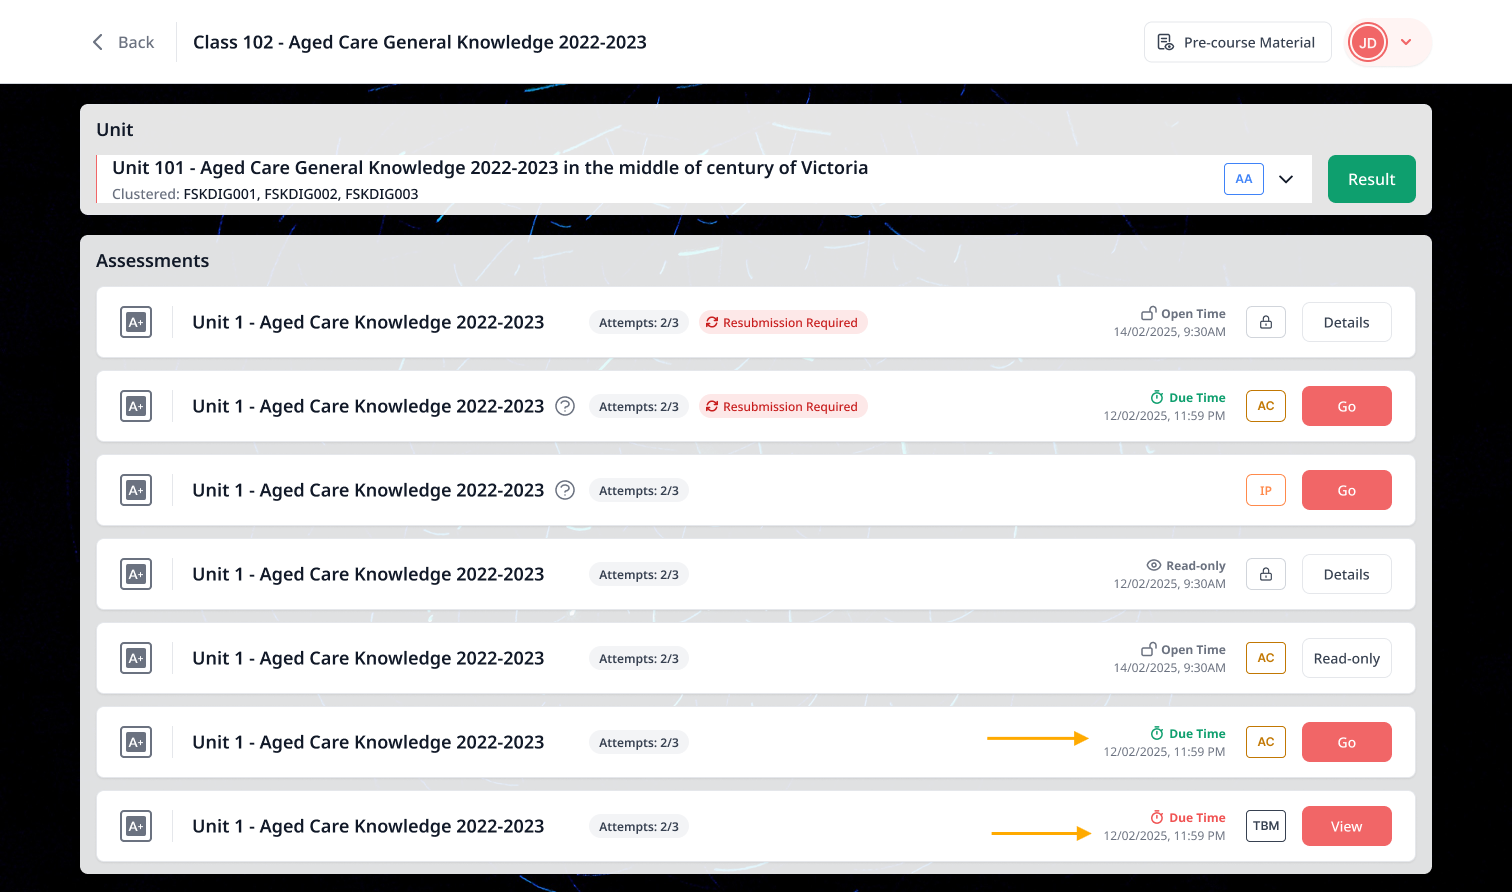Click the question mark icon in second assessment row
This screenshot has height=892, width=1512.
tap(565, 406)
